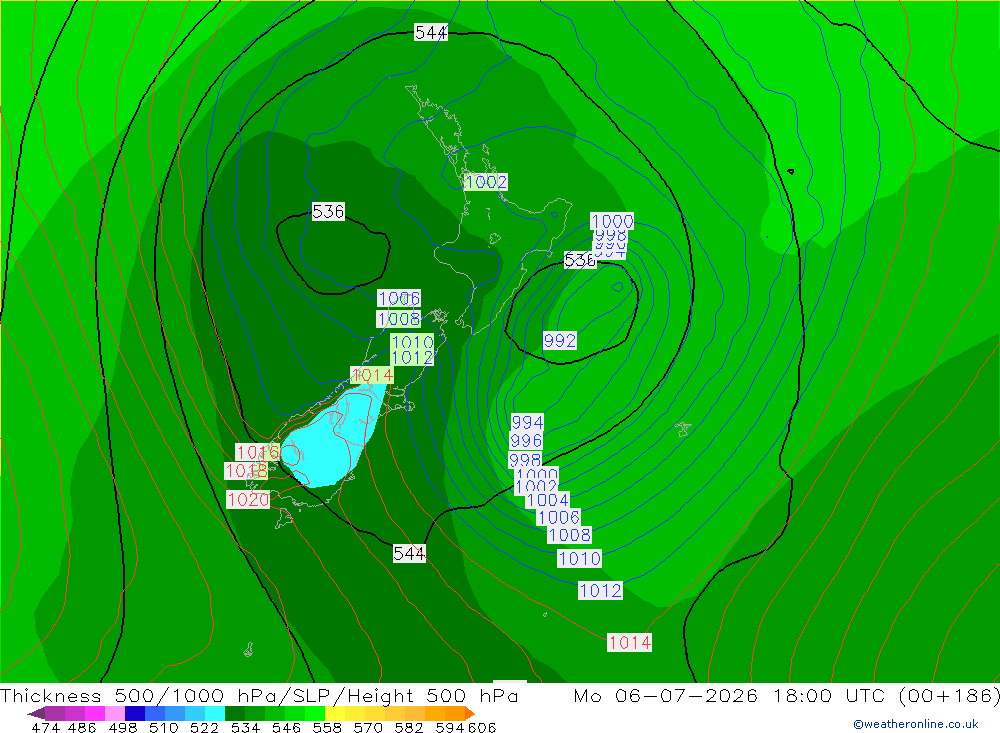Viewport: 1000px width, 733px height.
Task: Click the 474 legend value
Action: tap(45, 727)
